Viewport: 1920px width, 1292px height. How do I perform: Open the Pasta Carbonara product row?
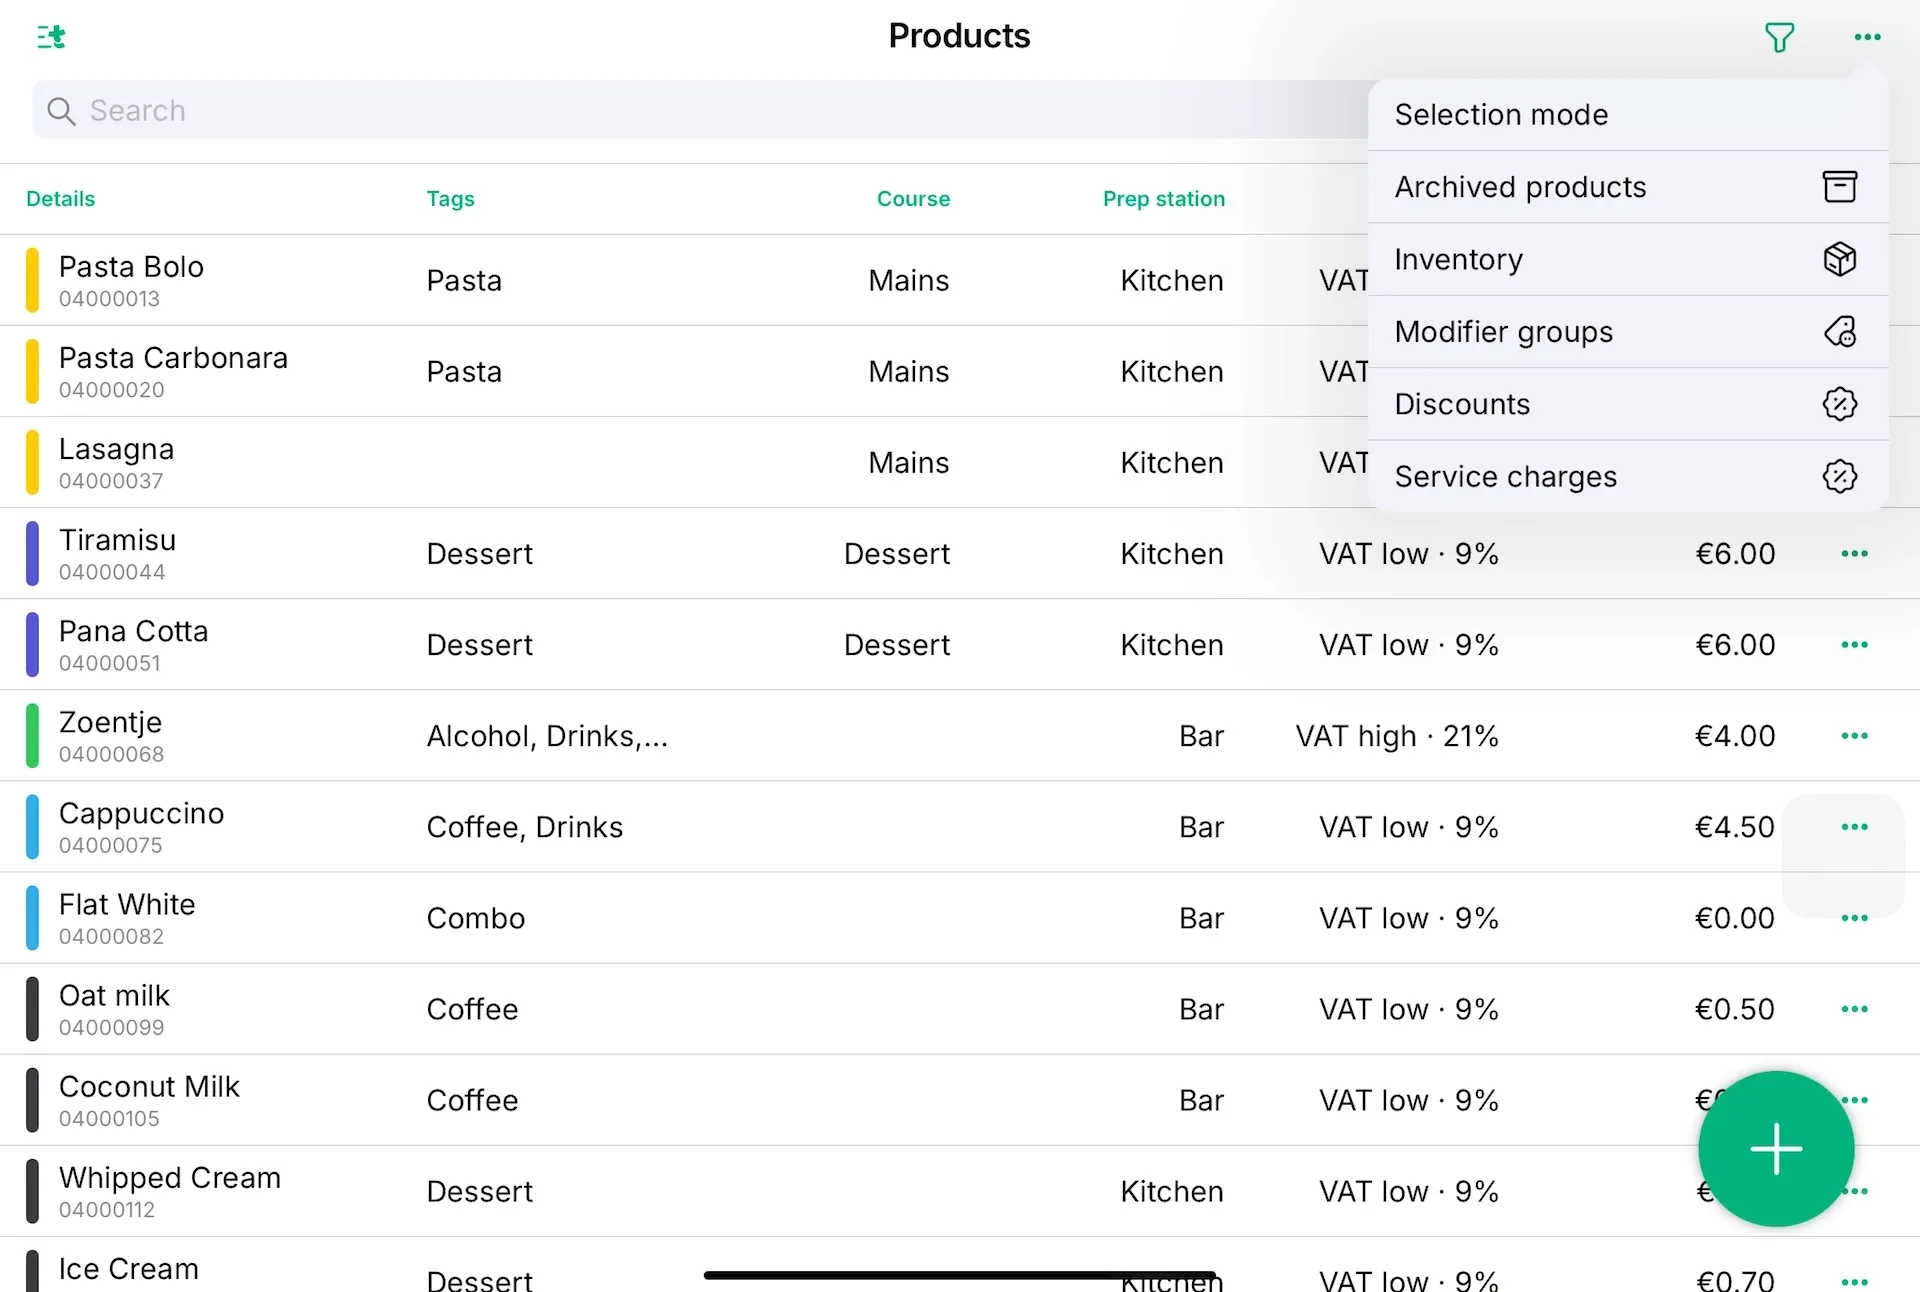(173, 371)
